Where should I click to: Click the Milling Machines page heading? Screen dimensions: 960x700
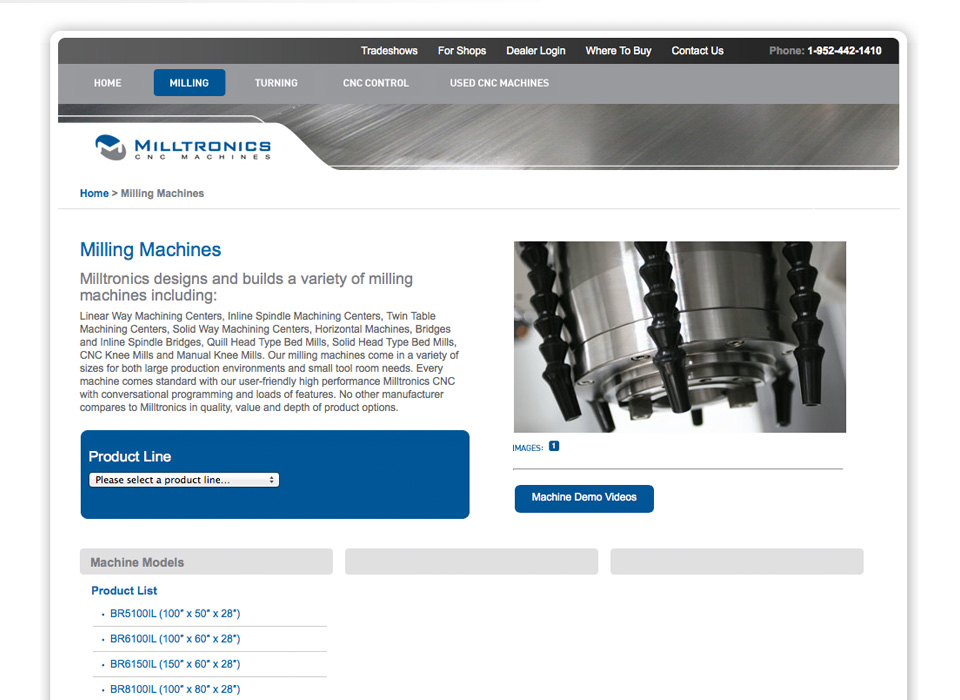click(x=151, y=250)
